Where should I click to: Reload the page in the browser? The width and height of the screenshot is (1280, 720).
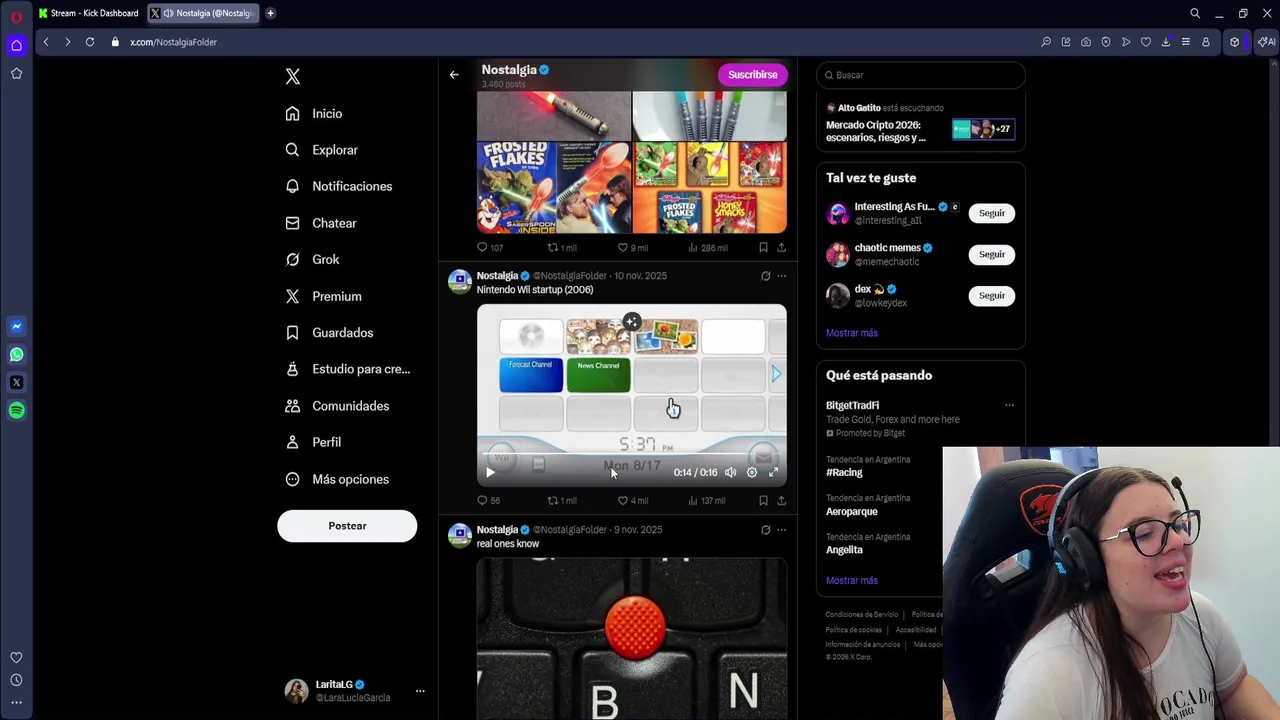tap(90, 42)
